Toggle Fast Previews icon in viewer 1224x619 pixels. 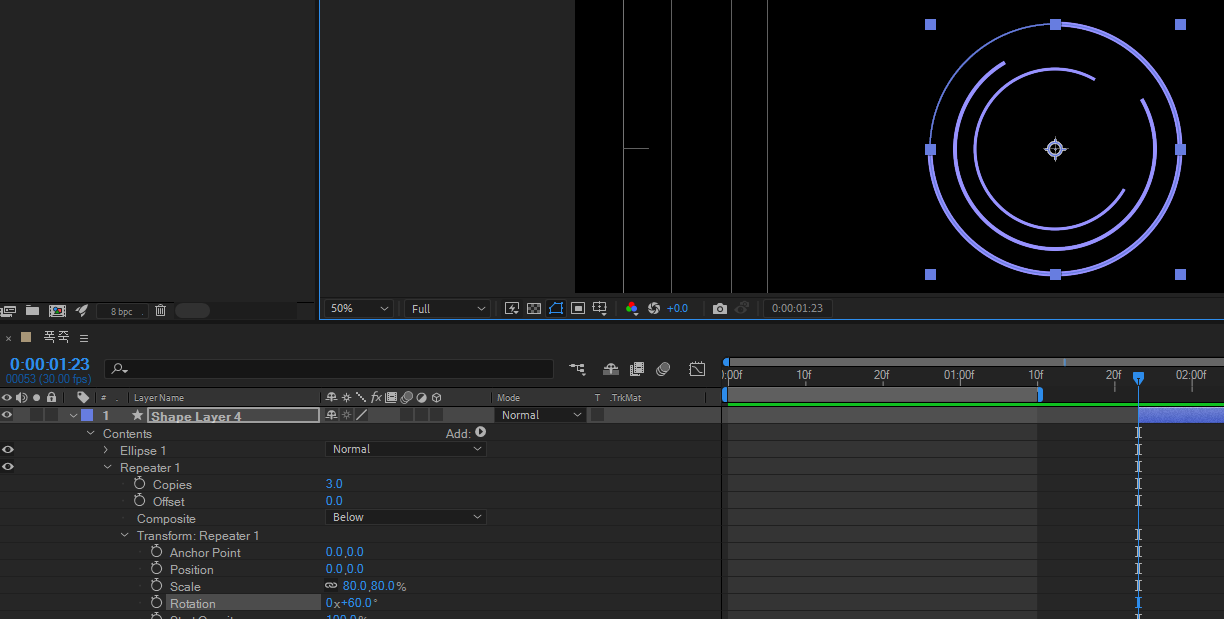point(512,309)
